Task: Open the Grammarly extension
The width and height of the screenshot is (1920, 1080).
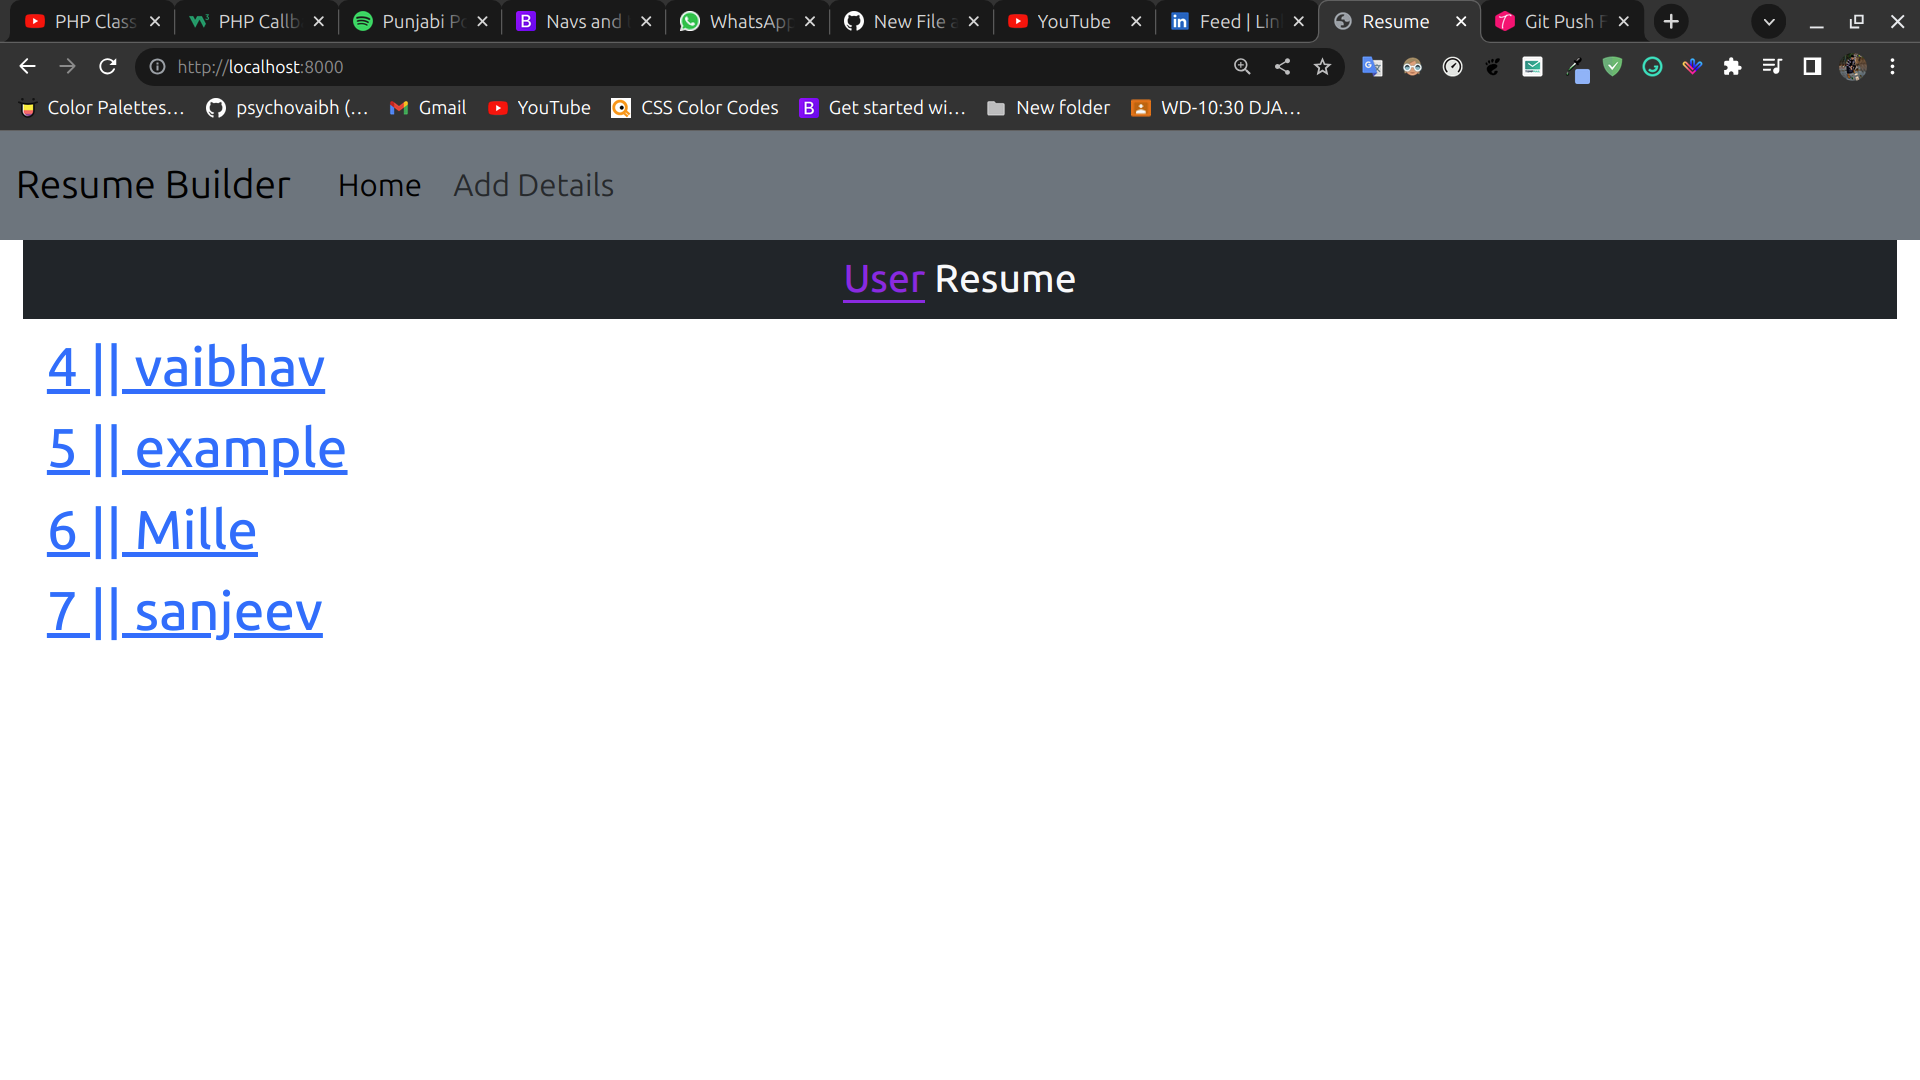Action: [x=1652, y=67]
